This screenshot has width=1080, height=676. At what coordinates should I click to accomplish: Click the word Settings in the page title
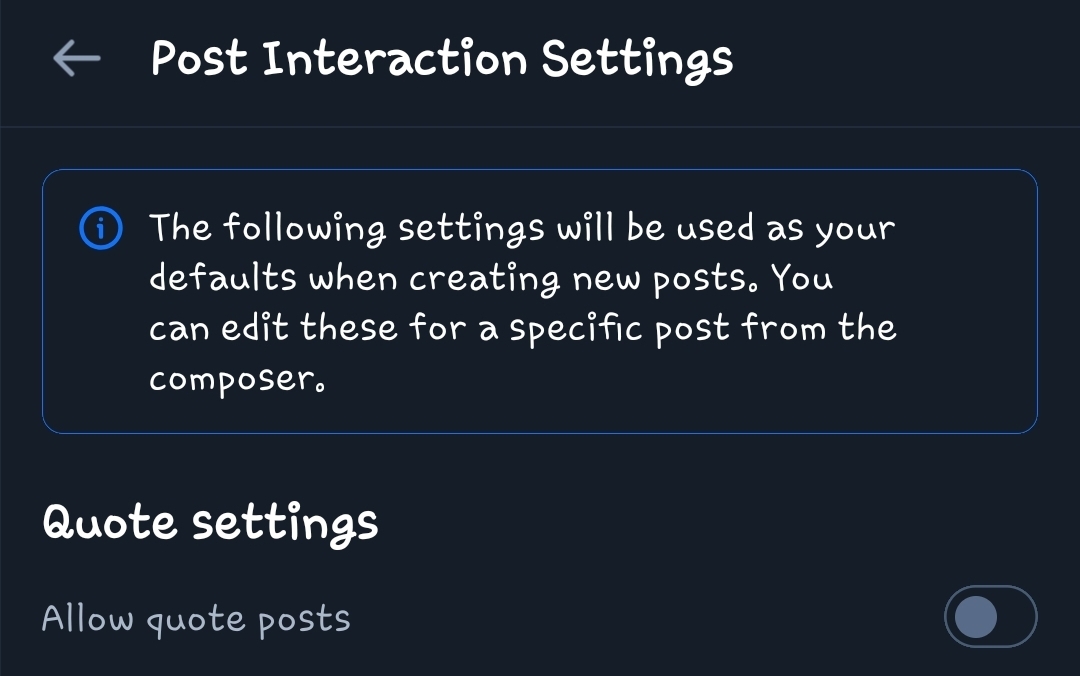[x=637, y=60]
